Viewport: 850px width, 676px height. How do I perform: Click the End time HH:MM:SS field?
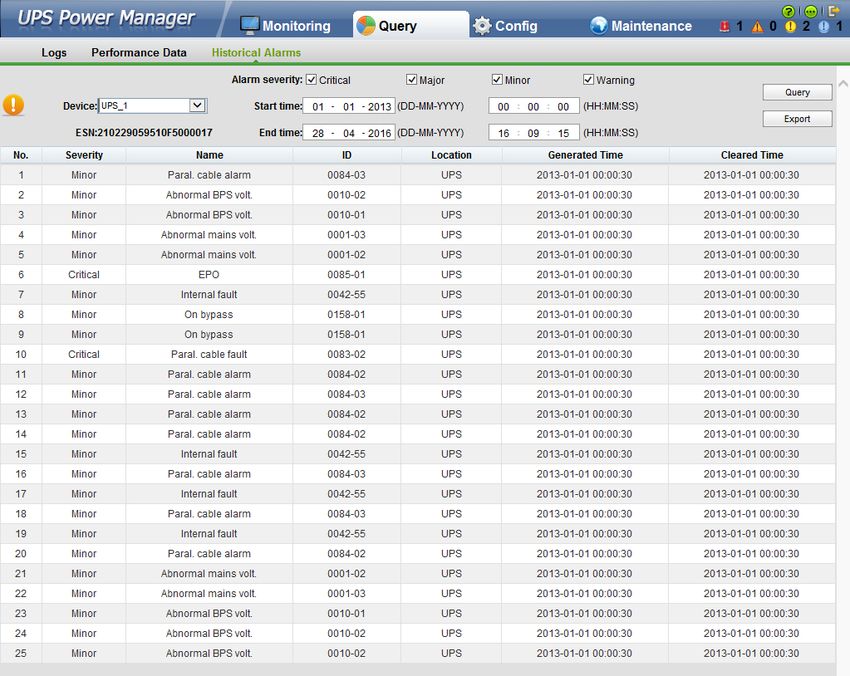point(533,133)
